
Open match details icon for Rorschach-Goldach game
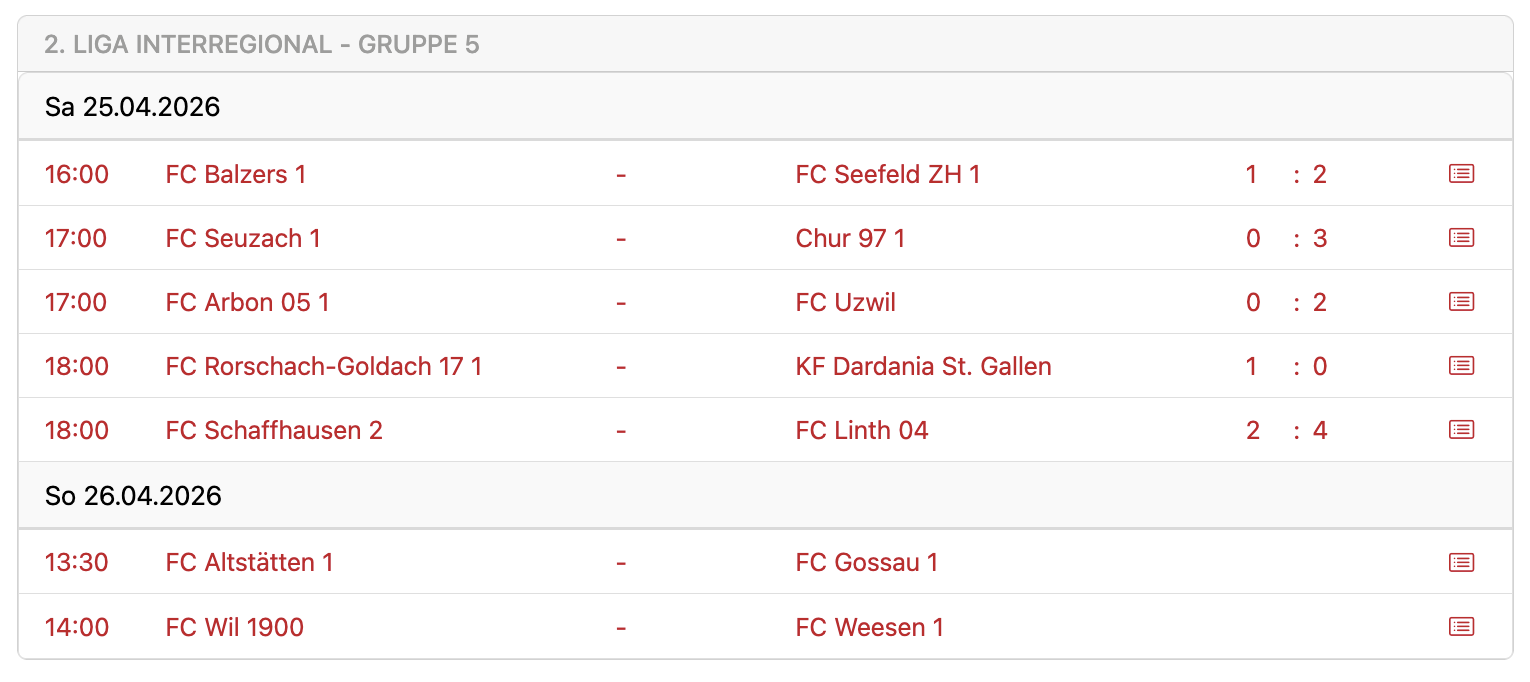point(1461,366)
